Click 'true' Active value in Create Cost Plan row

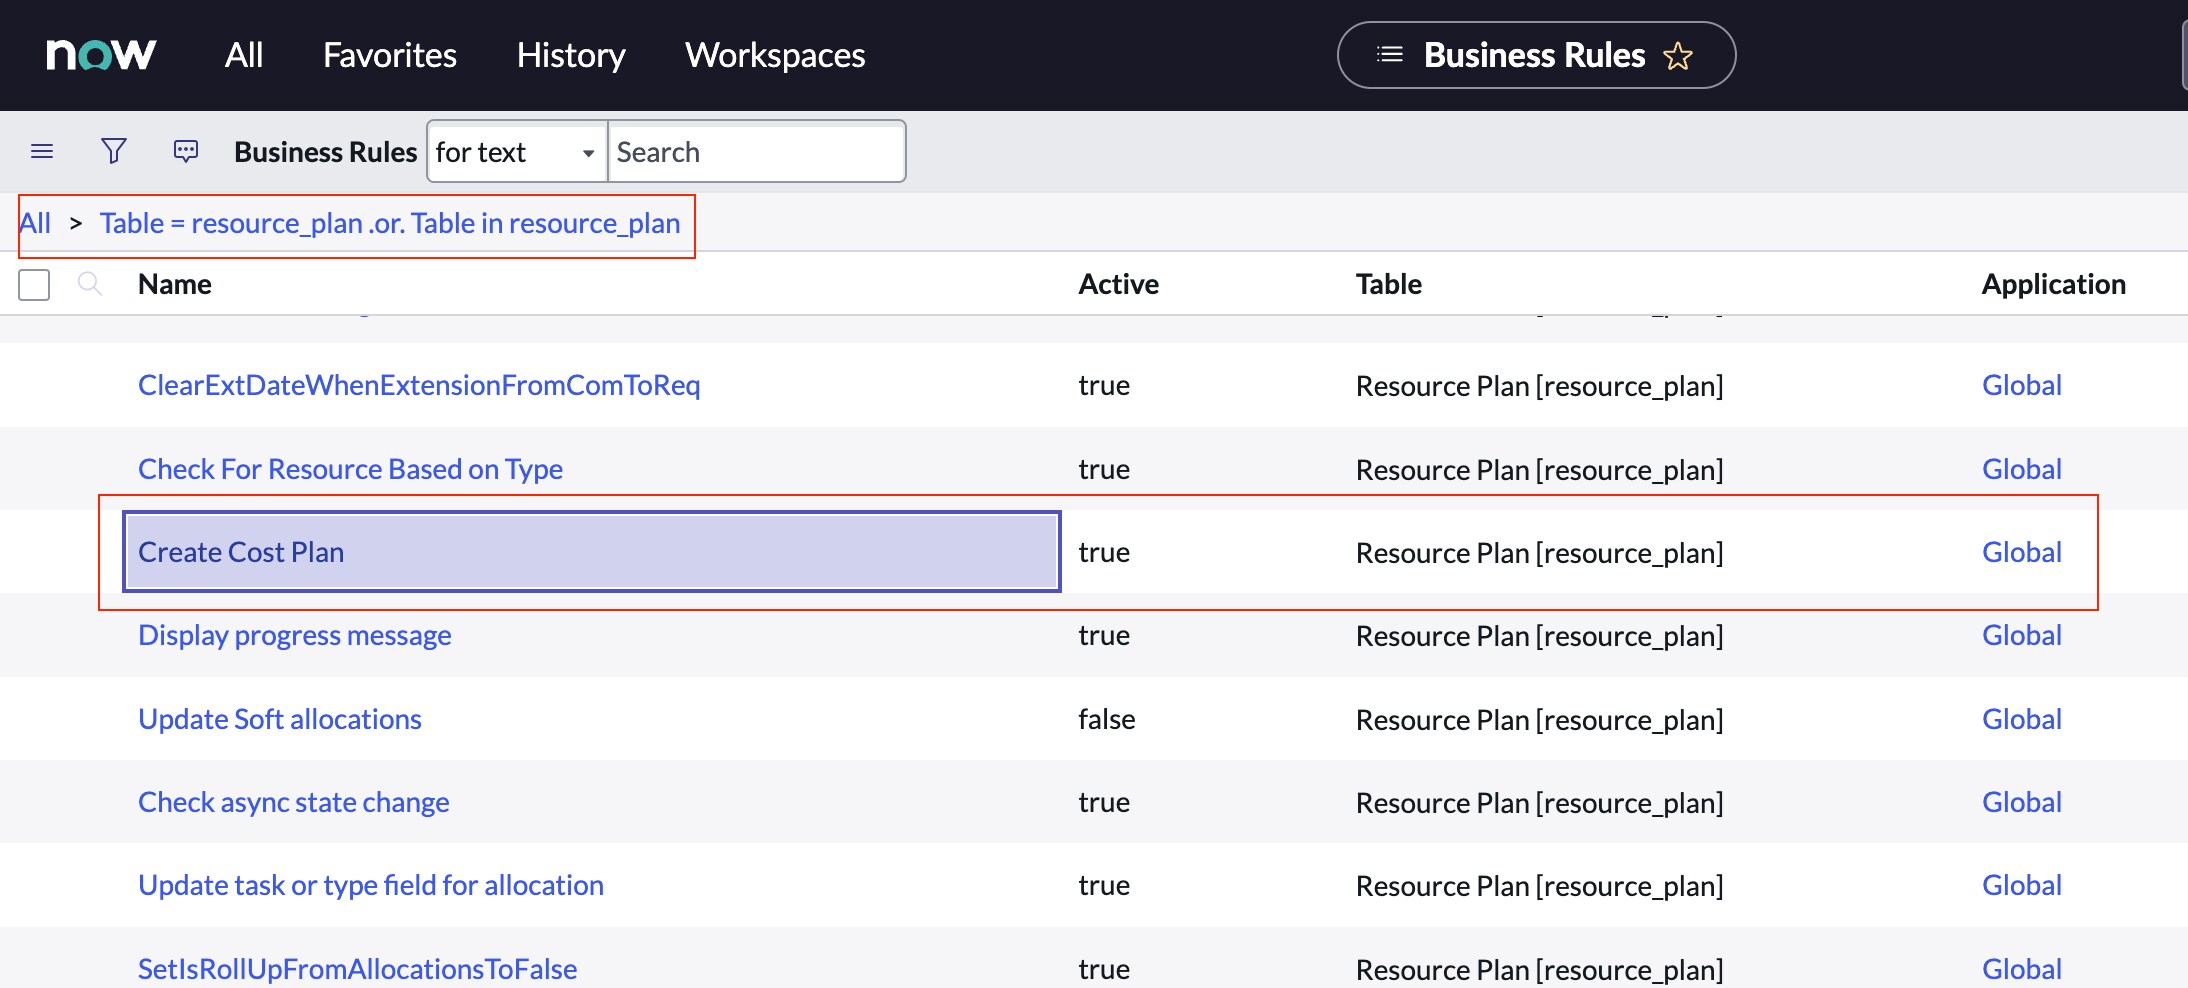(1104, 552)
